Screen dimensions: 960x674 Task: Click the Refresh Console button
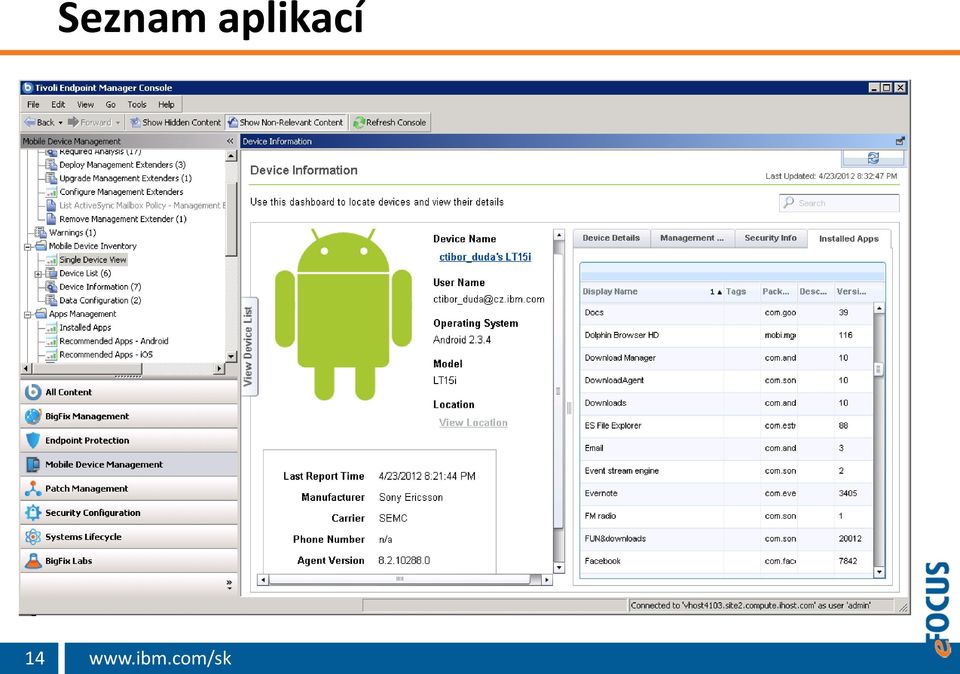(x=390, y=122)
